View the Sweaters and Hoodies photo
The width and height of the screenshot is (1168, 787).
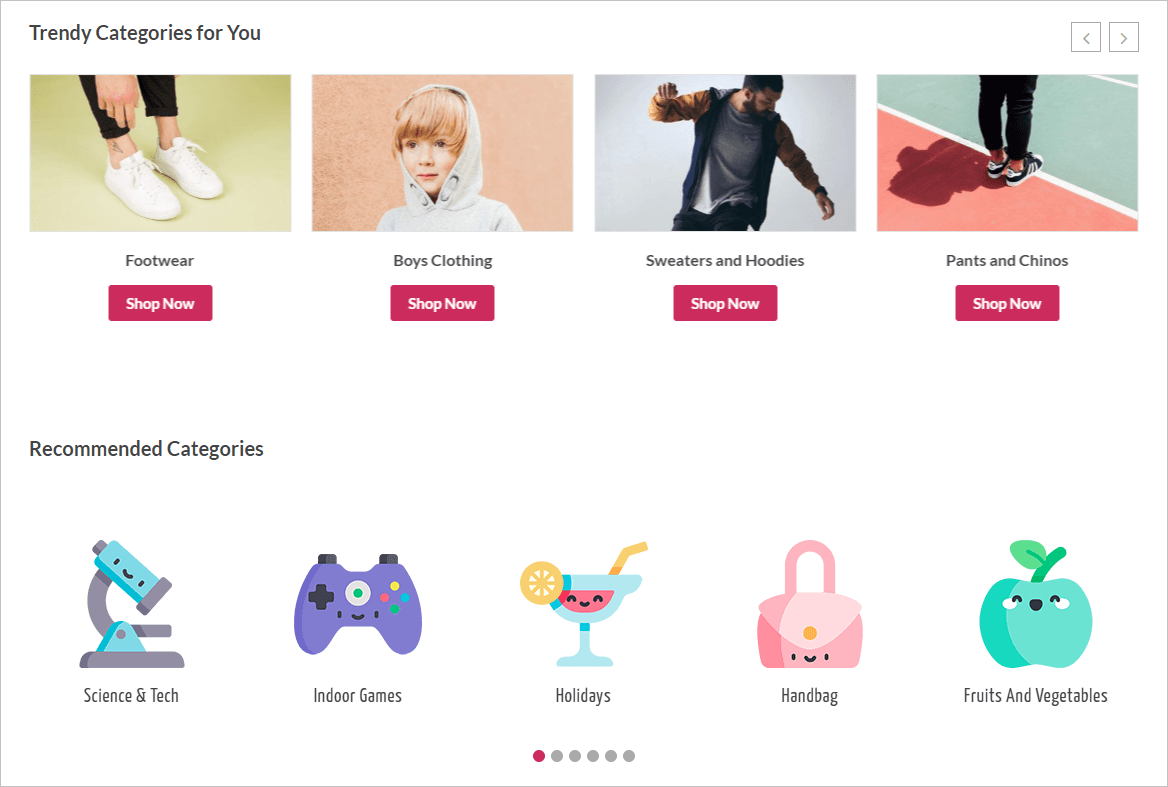(x=725, y=153)
